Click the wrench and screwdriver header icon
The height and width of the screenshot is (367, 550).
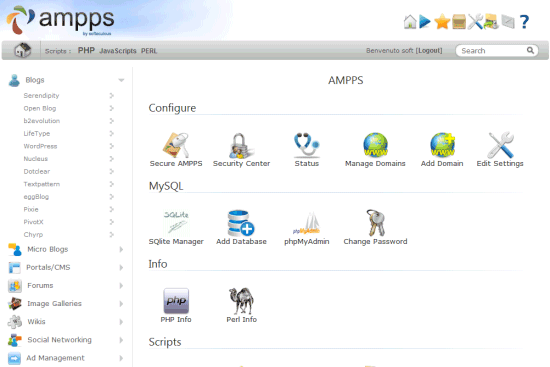coord(475,22)
